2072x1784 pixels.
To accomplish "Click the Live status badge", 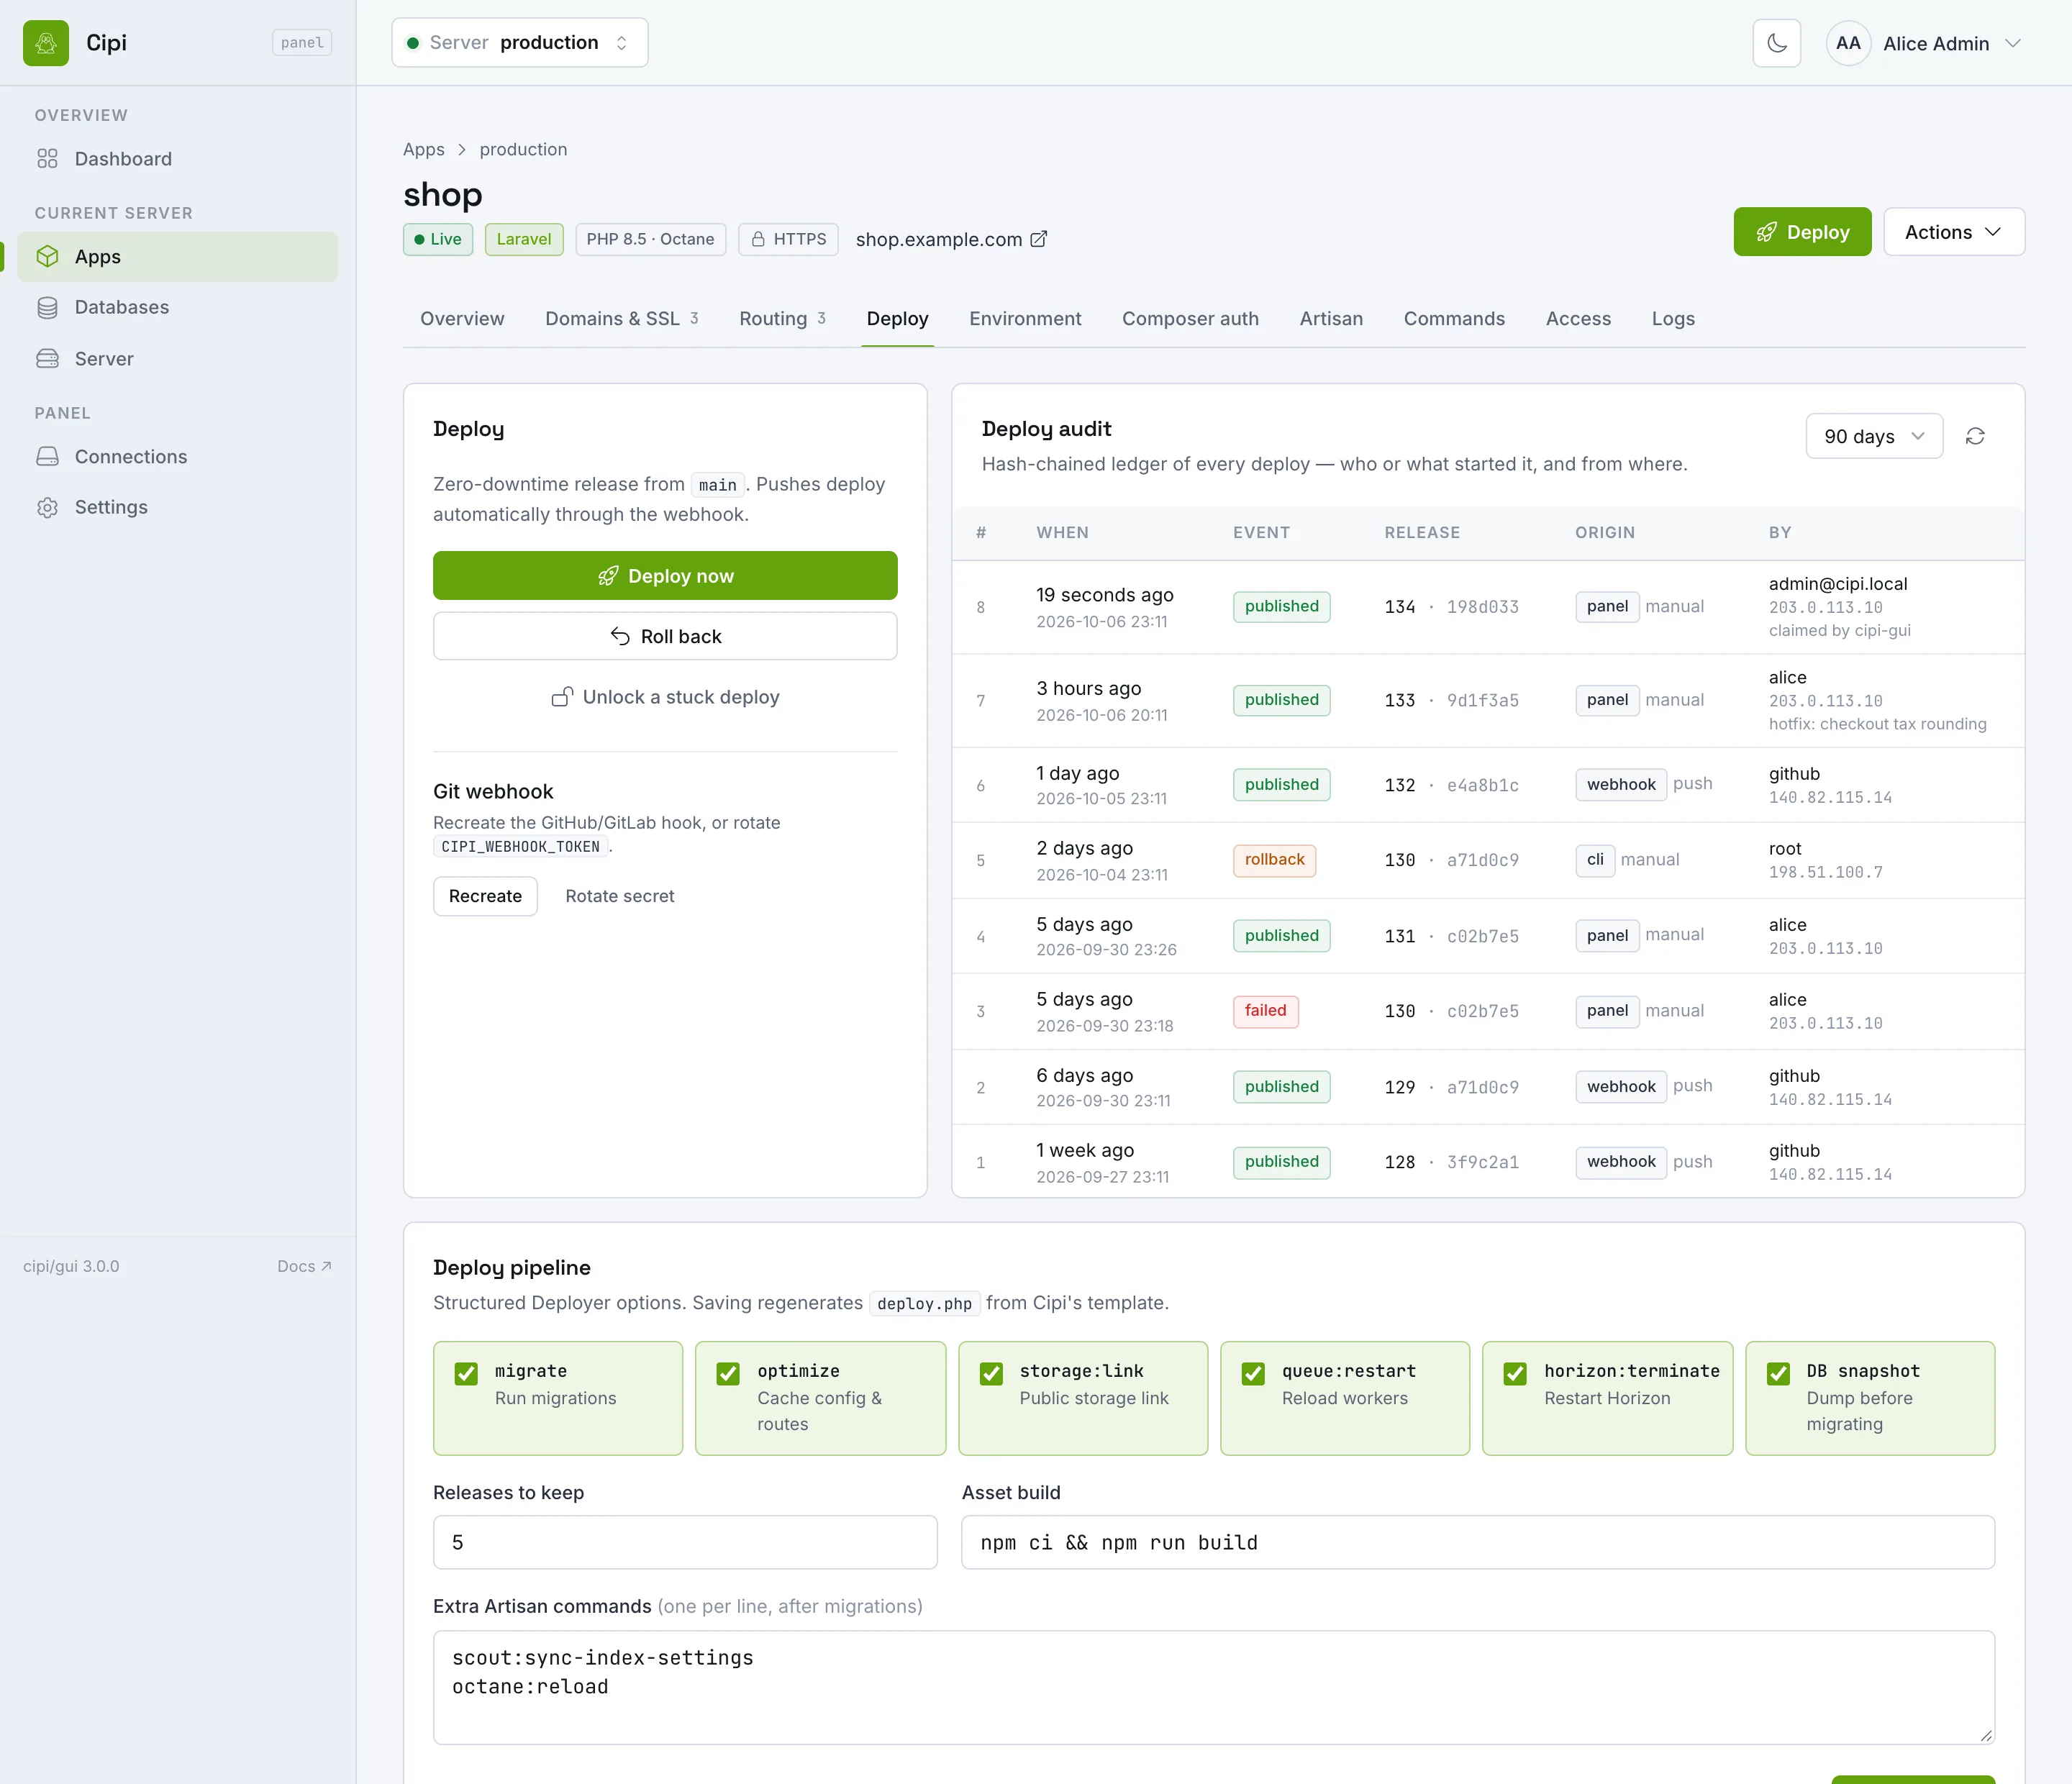I will click(x=438, y=239).
